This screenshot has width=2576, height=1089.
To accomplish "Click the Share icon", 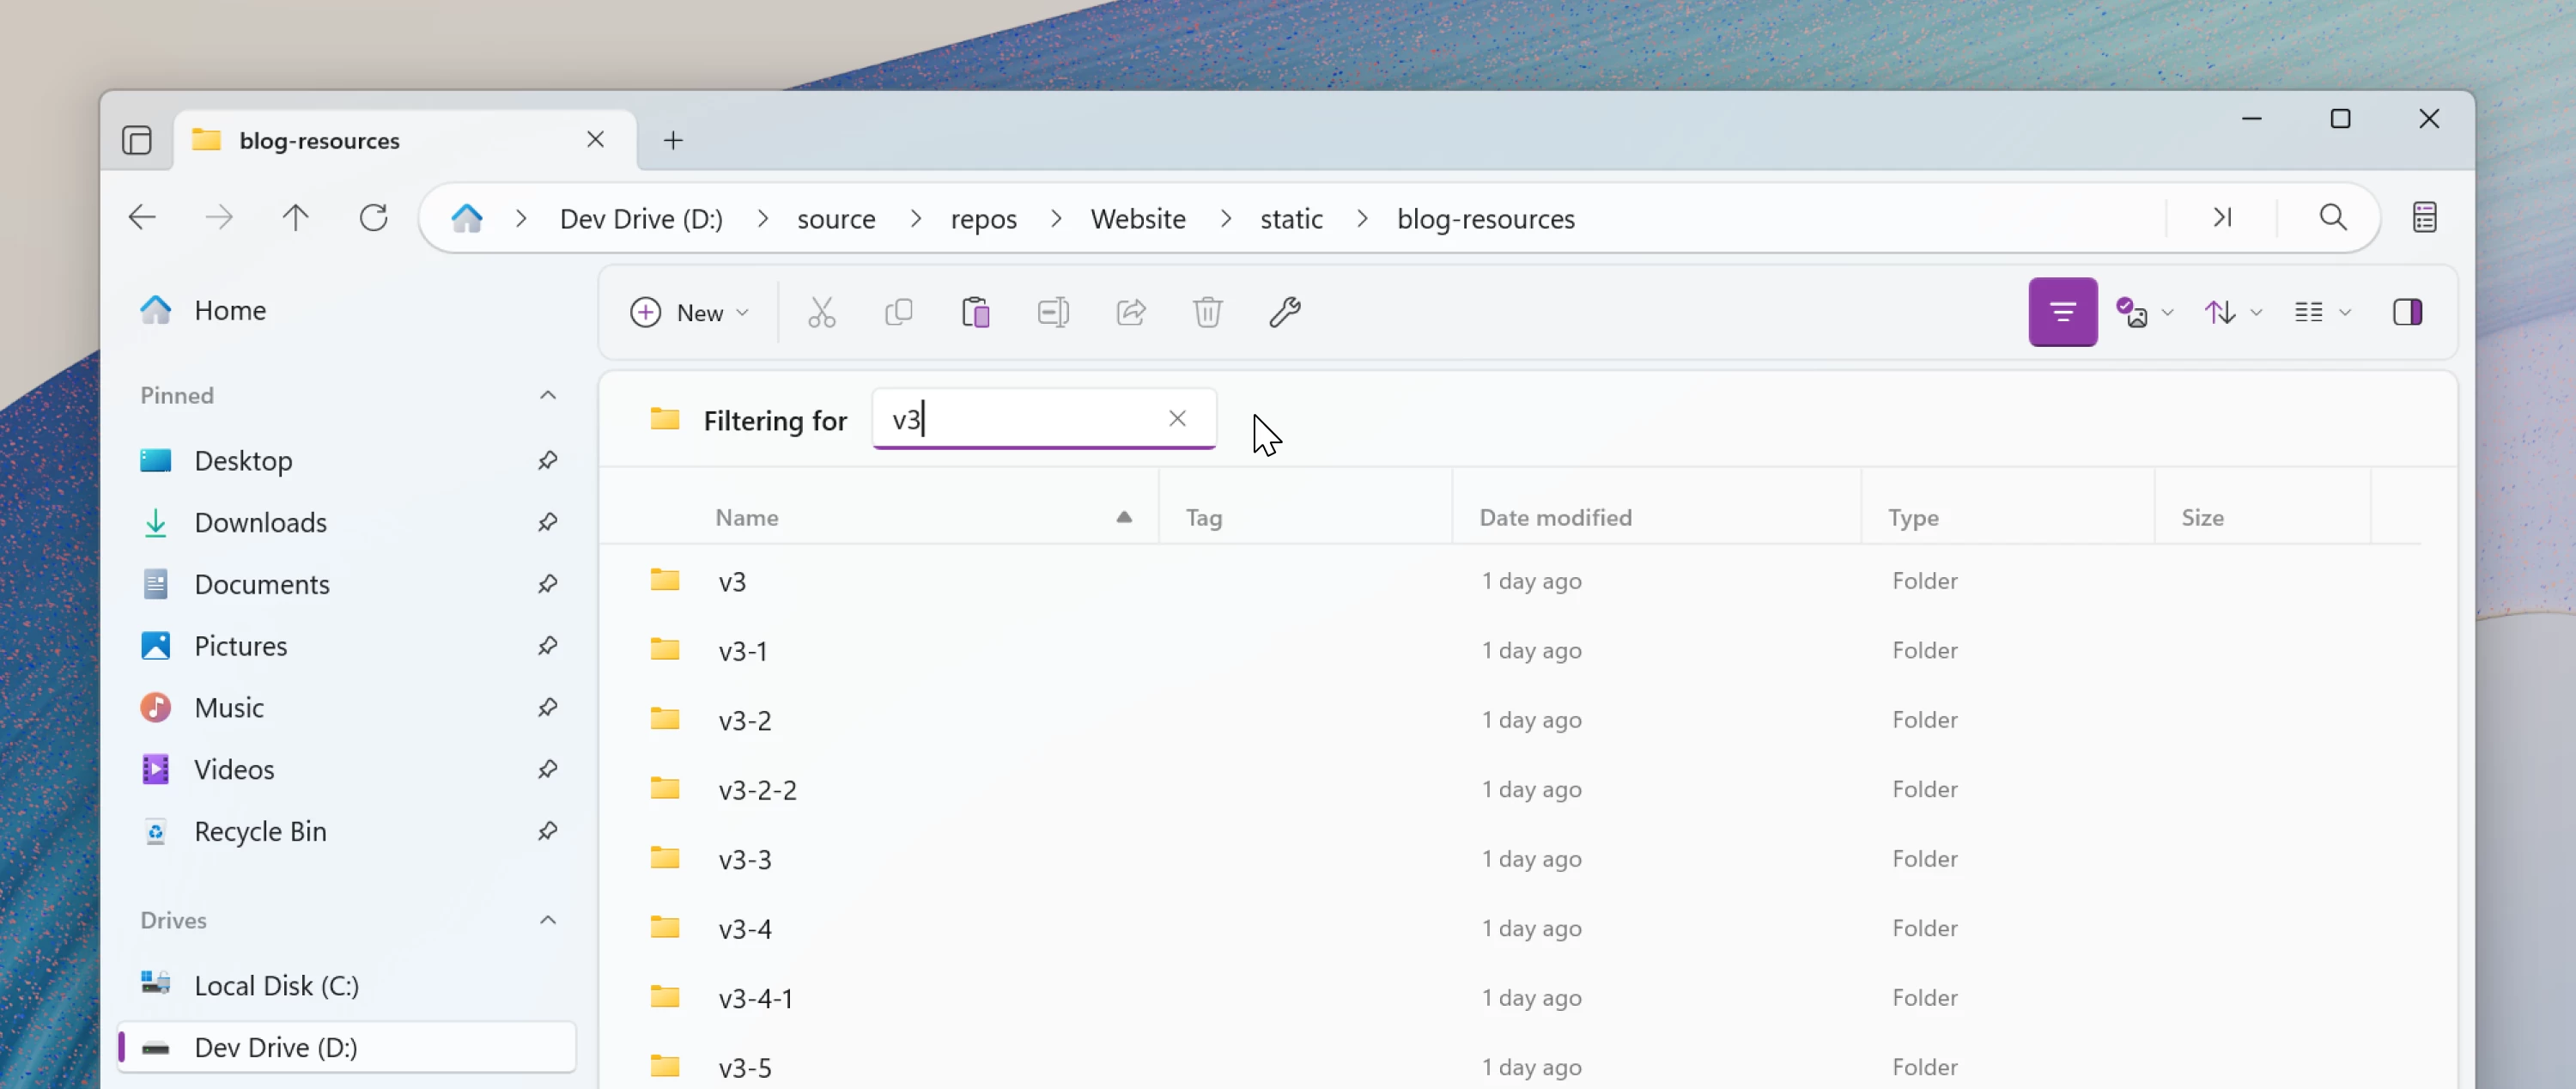I will pyautogui.click(x=1131, y=312).
